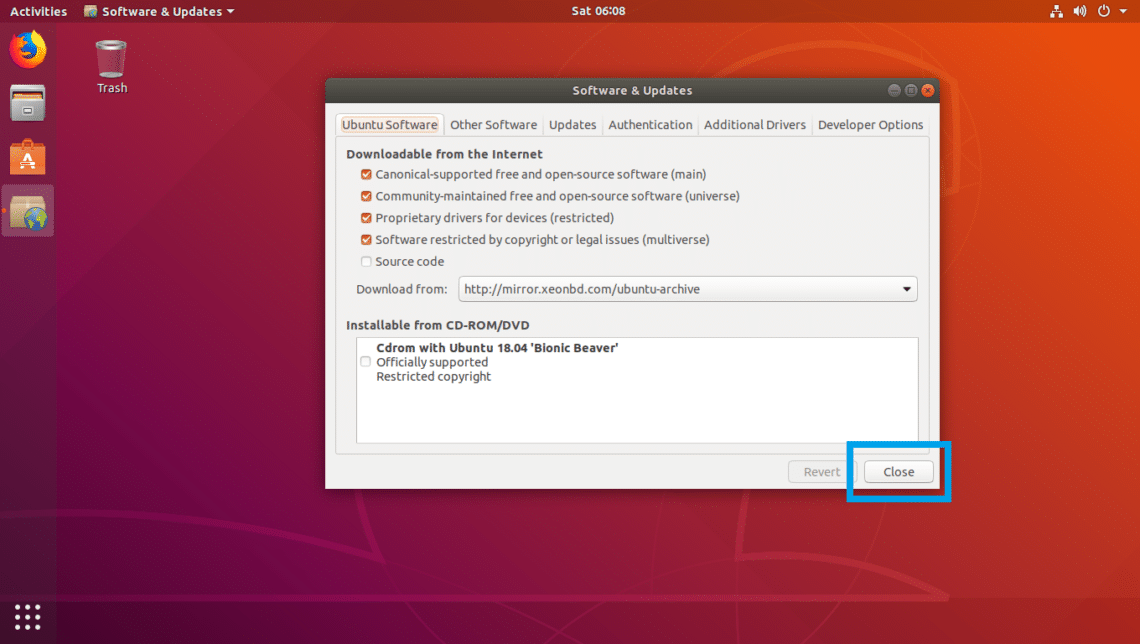Open the Activities overview
This screenshot has height=644, width=1140.
[39, 11]
